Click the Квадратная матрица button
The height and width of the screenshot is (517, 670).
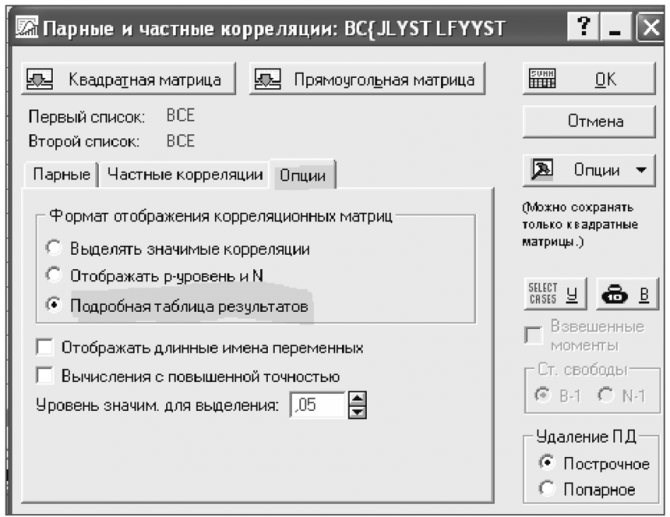[128, 79]
